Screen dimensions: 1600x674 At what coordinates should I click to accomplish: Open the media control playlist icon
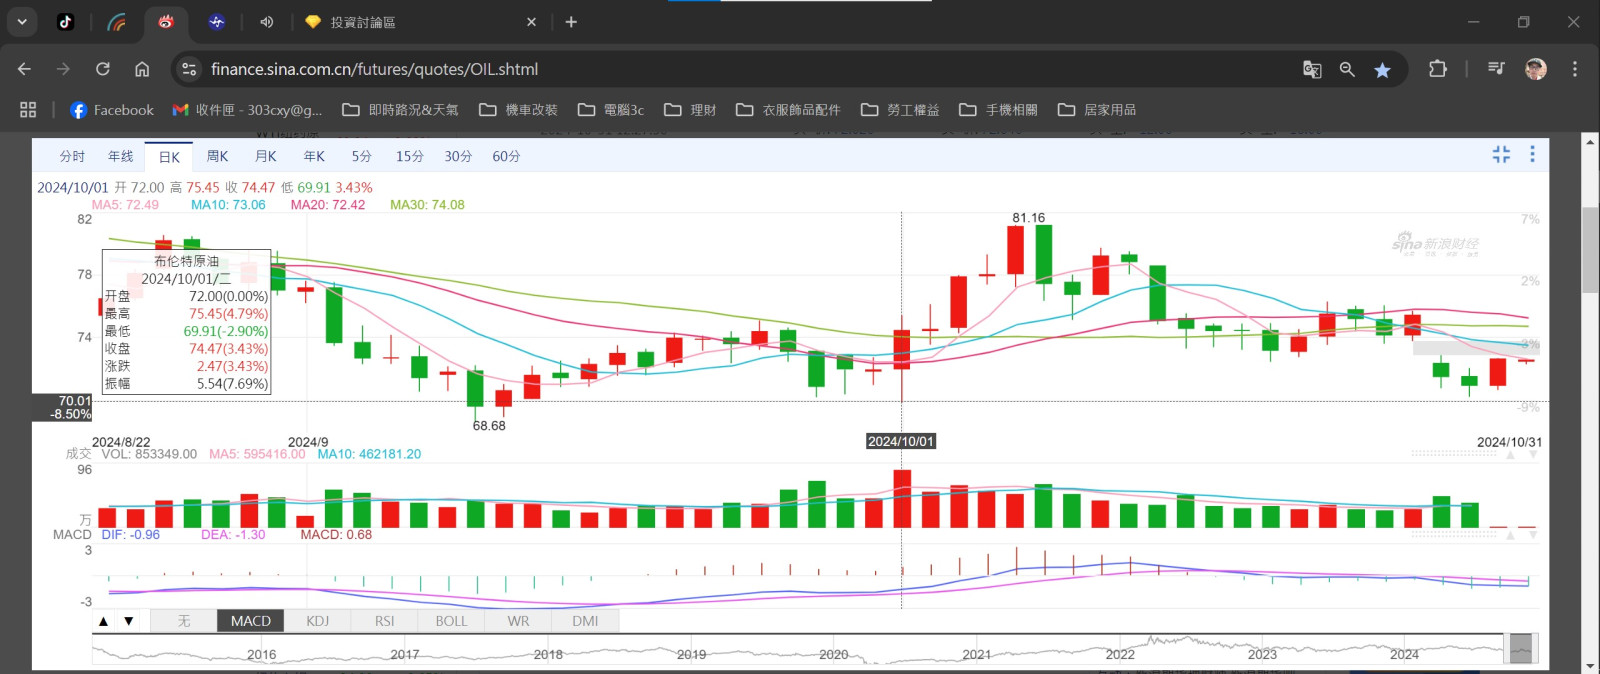[x=1496, y=69]
